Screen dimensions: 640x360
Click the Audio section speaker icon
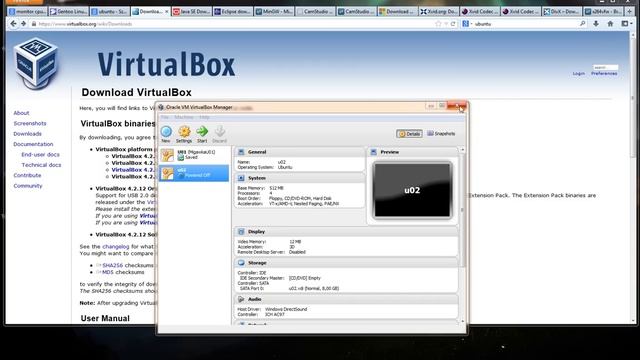[241, 299]
